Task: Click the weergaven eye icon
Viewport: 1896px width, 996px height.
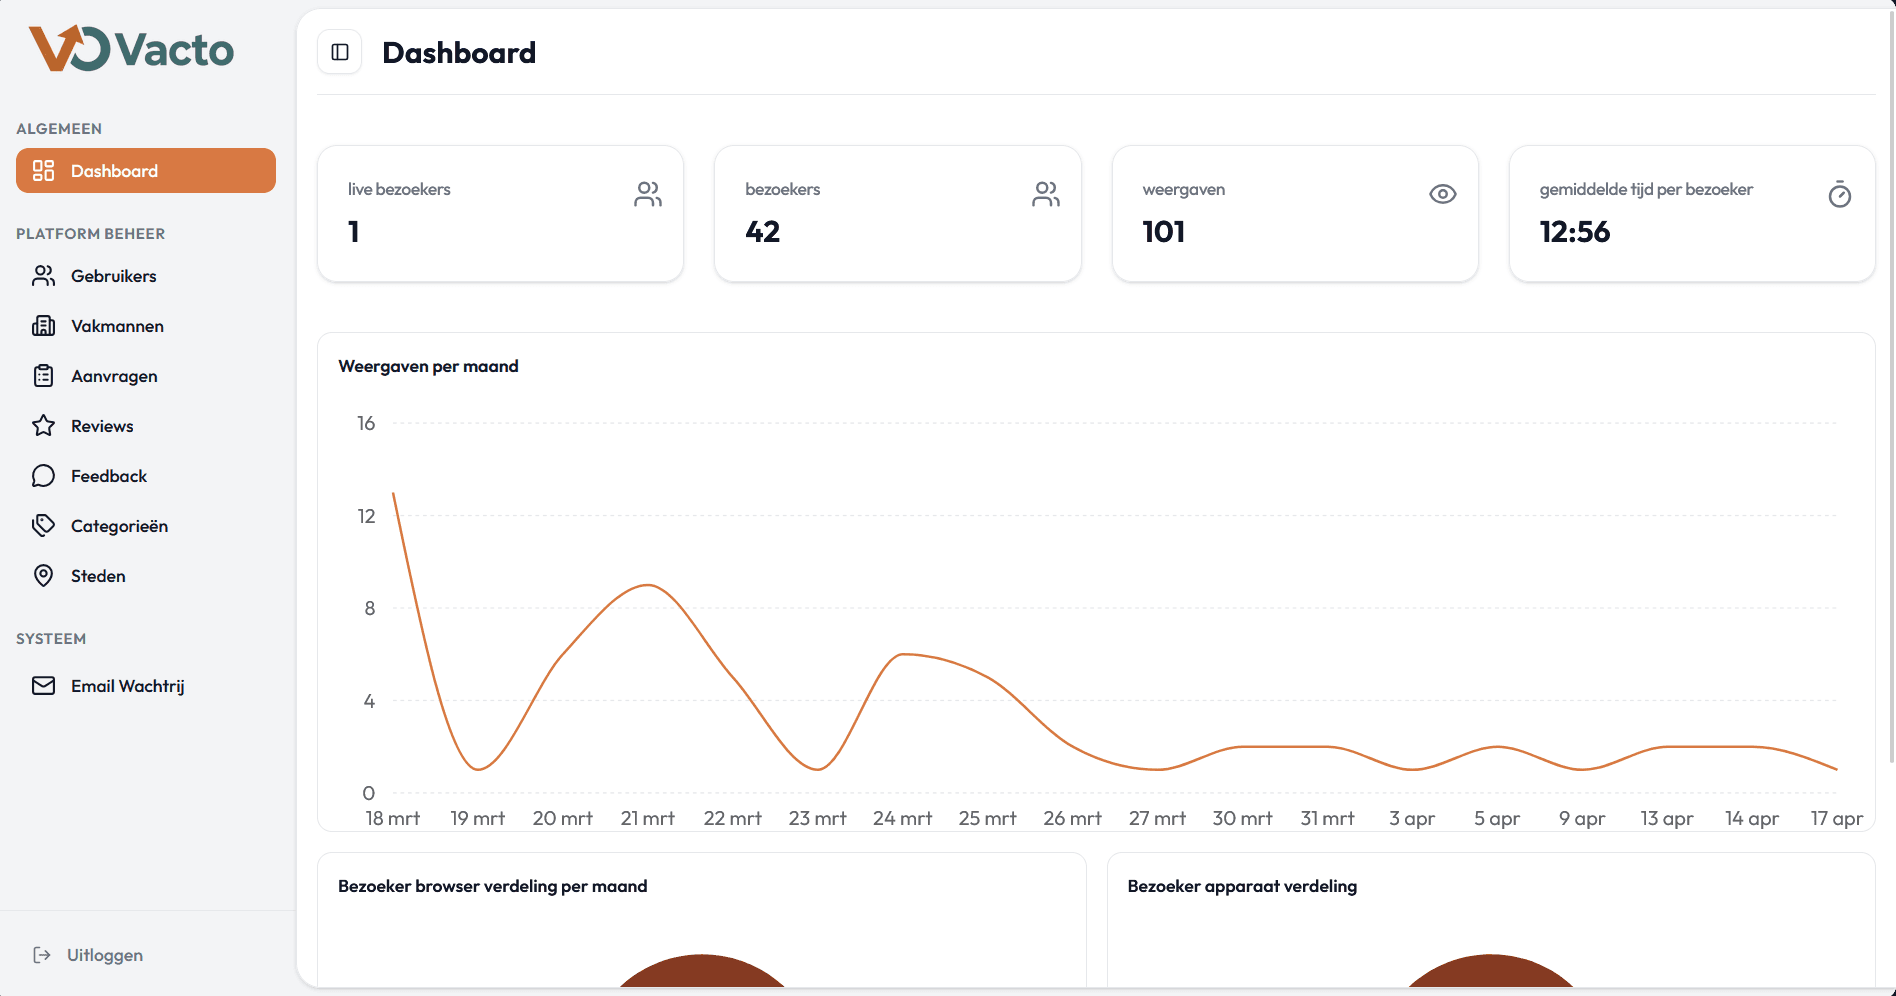Action: 1443,194
